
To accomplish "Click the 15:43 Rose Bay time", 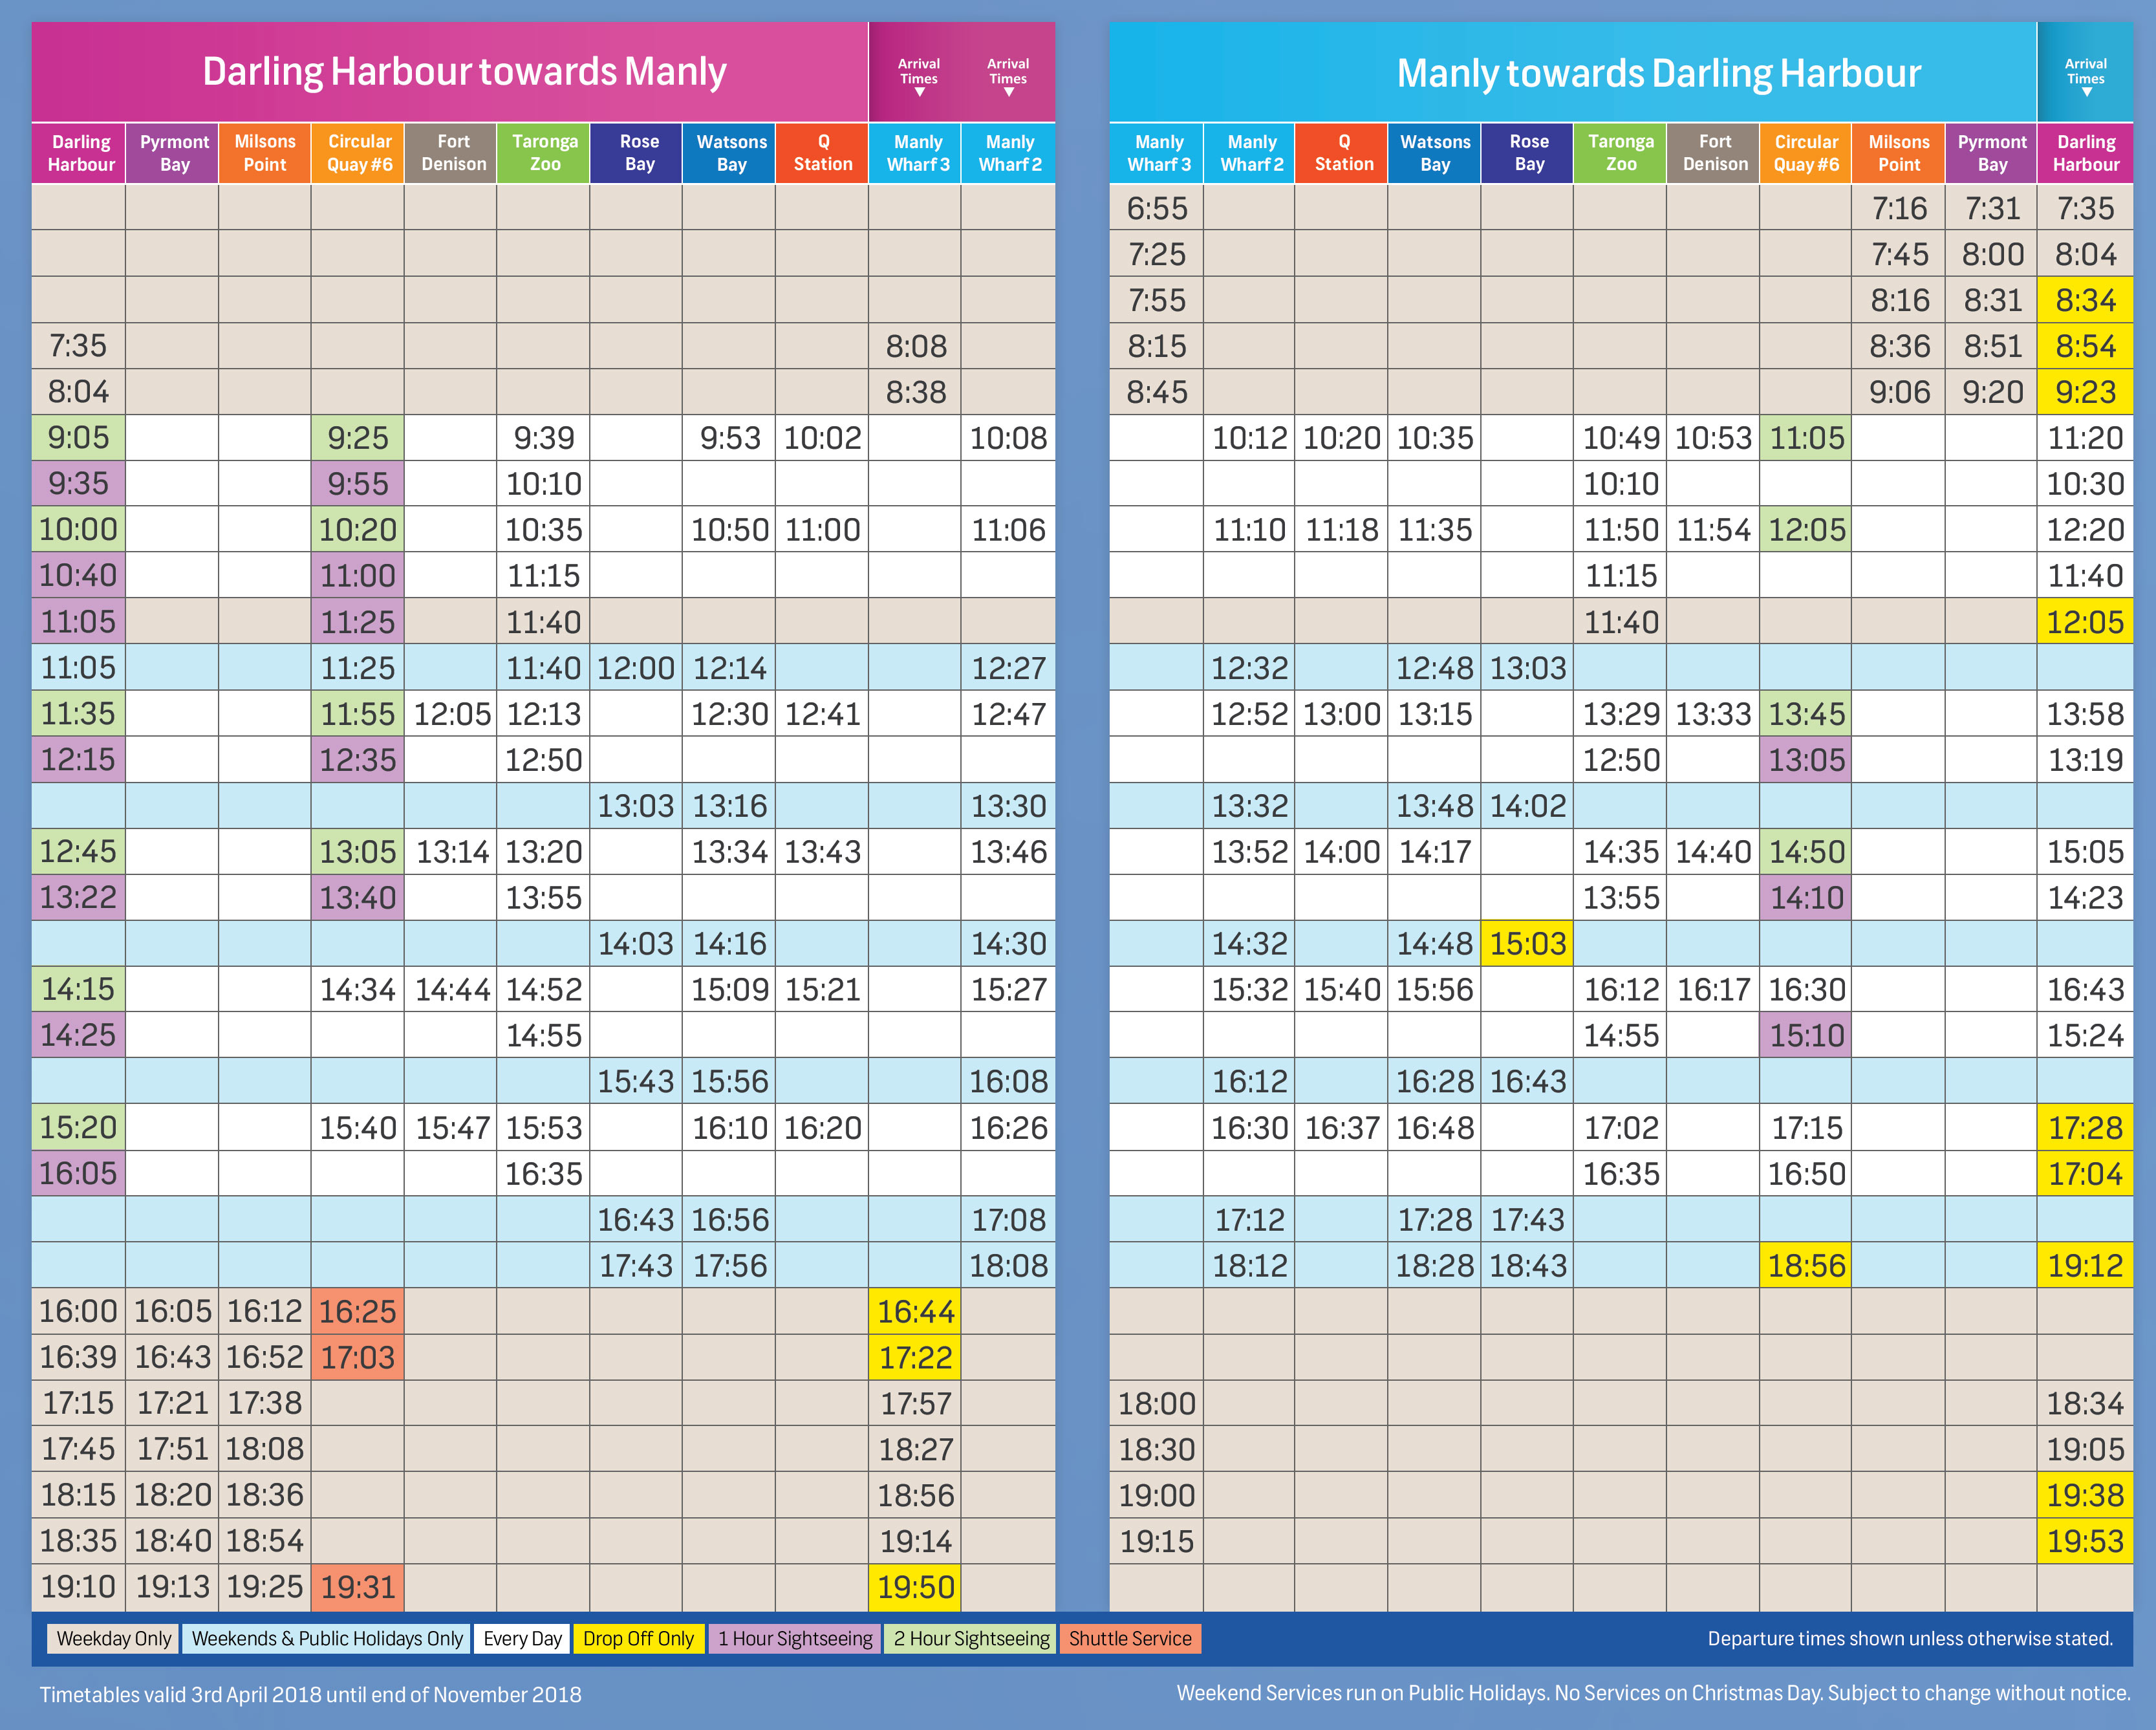I will (636, 1082).
